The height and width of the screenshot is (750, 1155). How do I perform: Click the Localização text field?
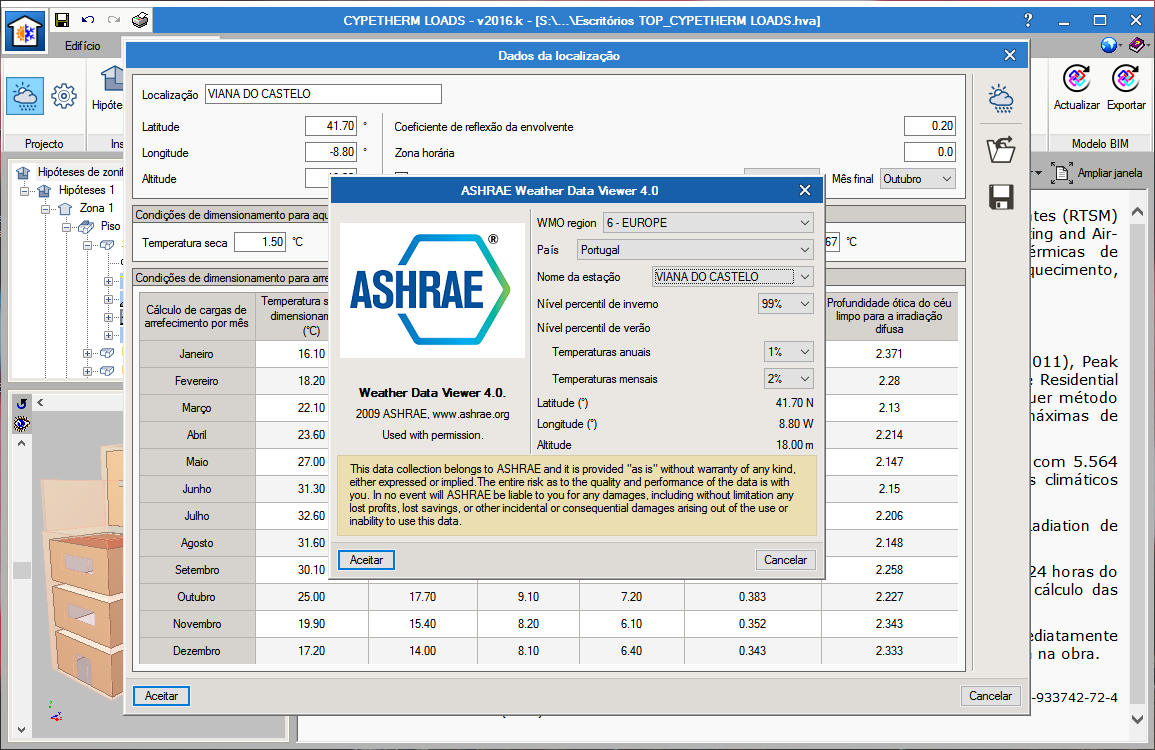point(323,94)
